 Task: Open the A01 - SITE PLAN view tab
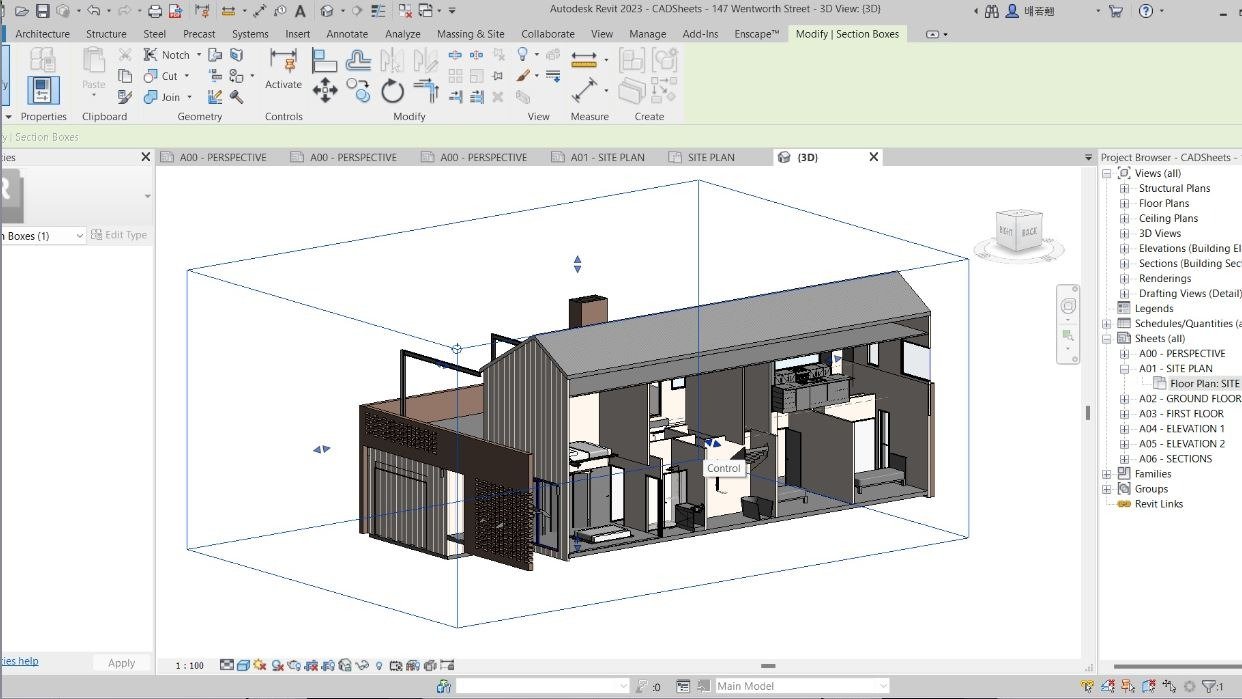pos(608,157)
